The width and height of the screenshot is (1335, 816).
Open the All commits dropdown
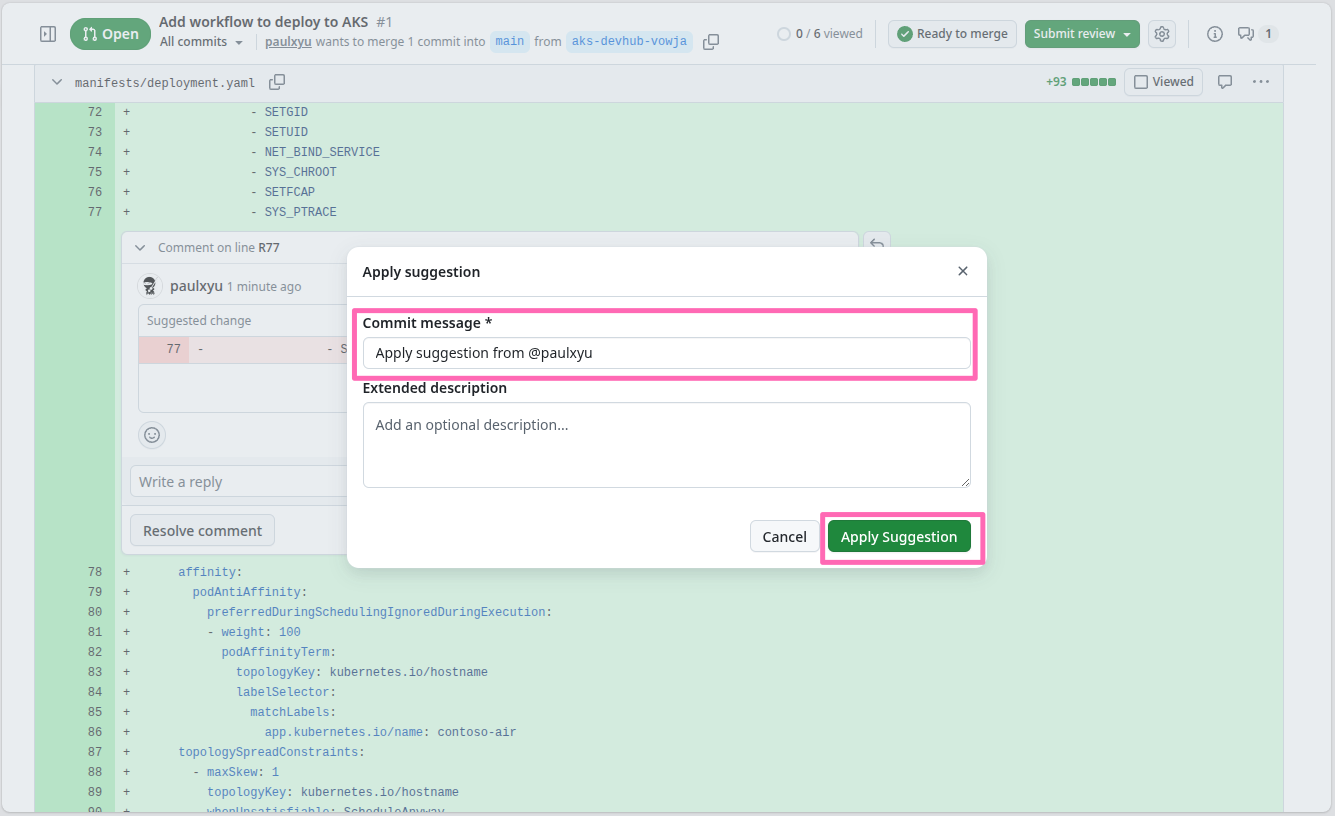201,42
